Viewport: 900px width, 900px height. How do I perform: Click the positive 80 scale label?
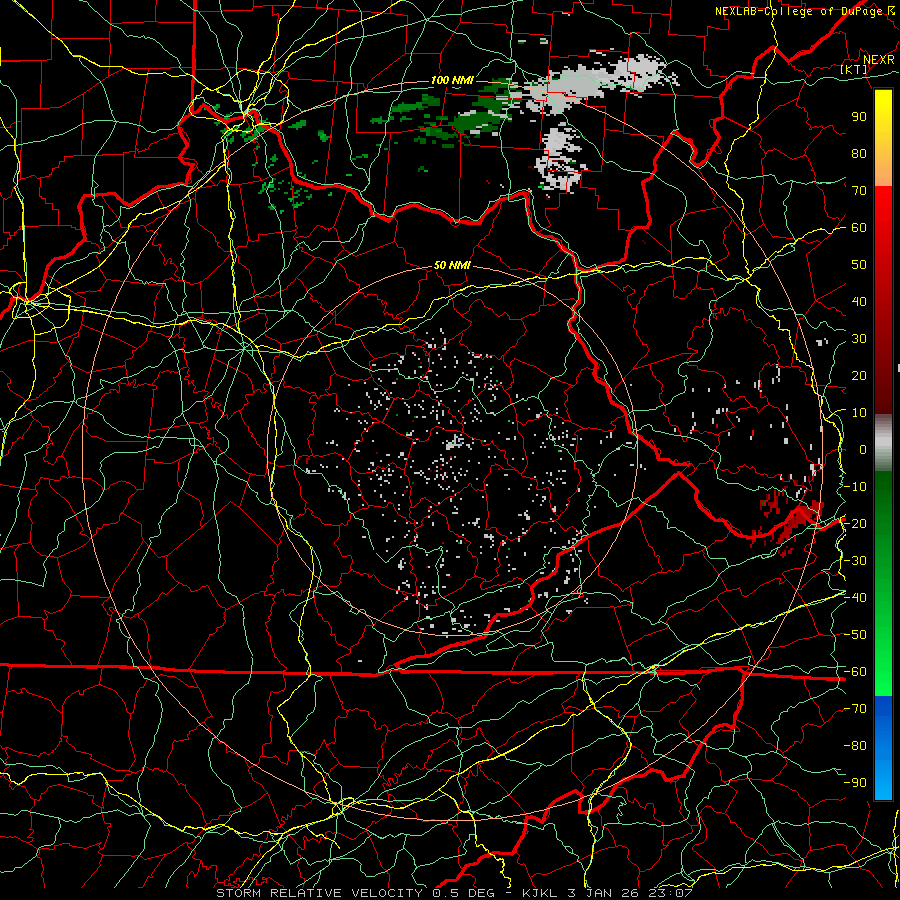coord(859,153)
